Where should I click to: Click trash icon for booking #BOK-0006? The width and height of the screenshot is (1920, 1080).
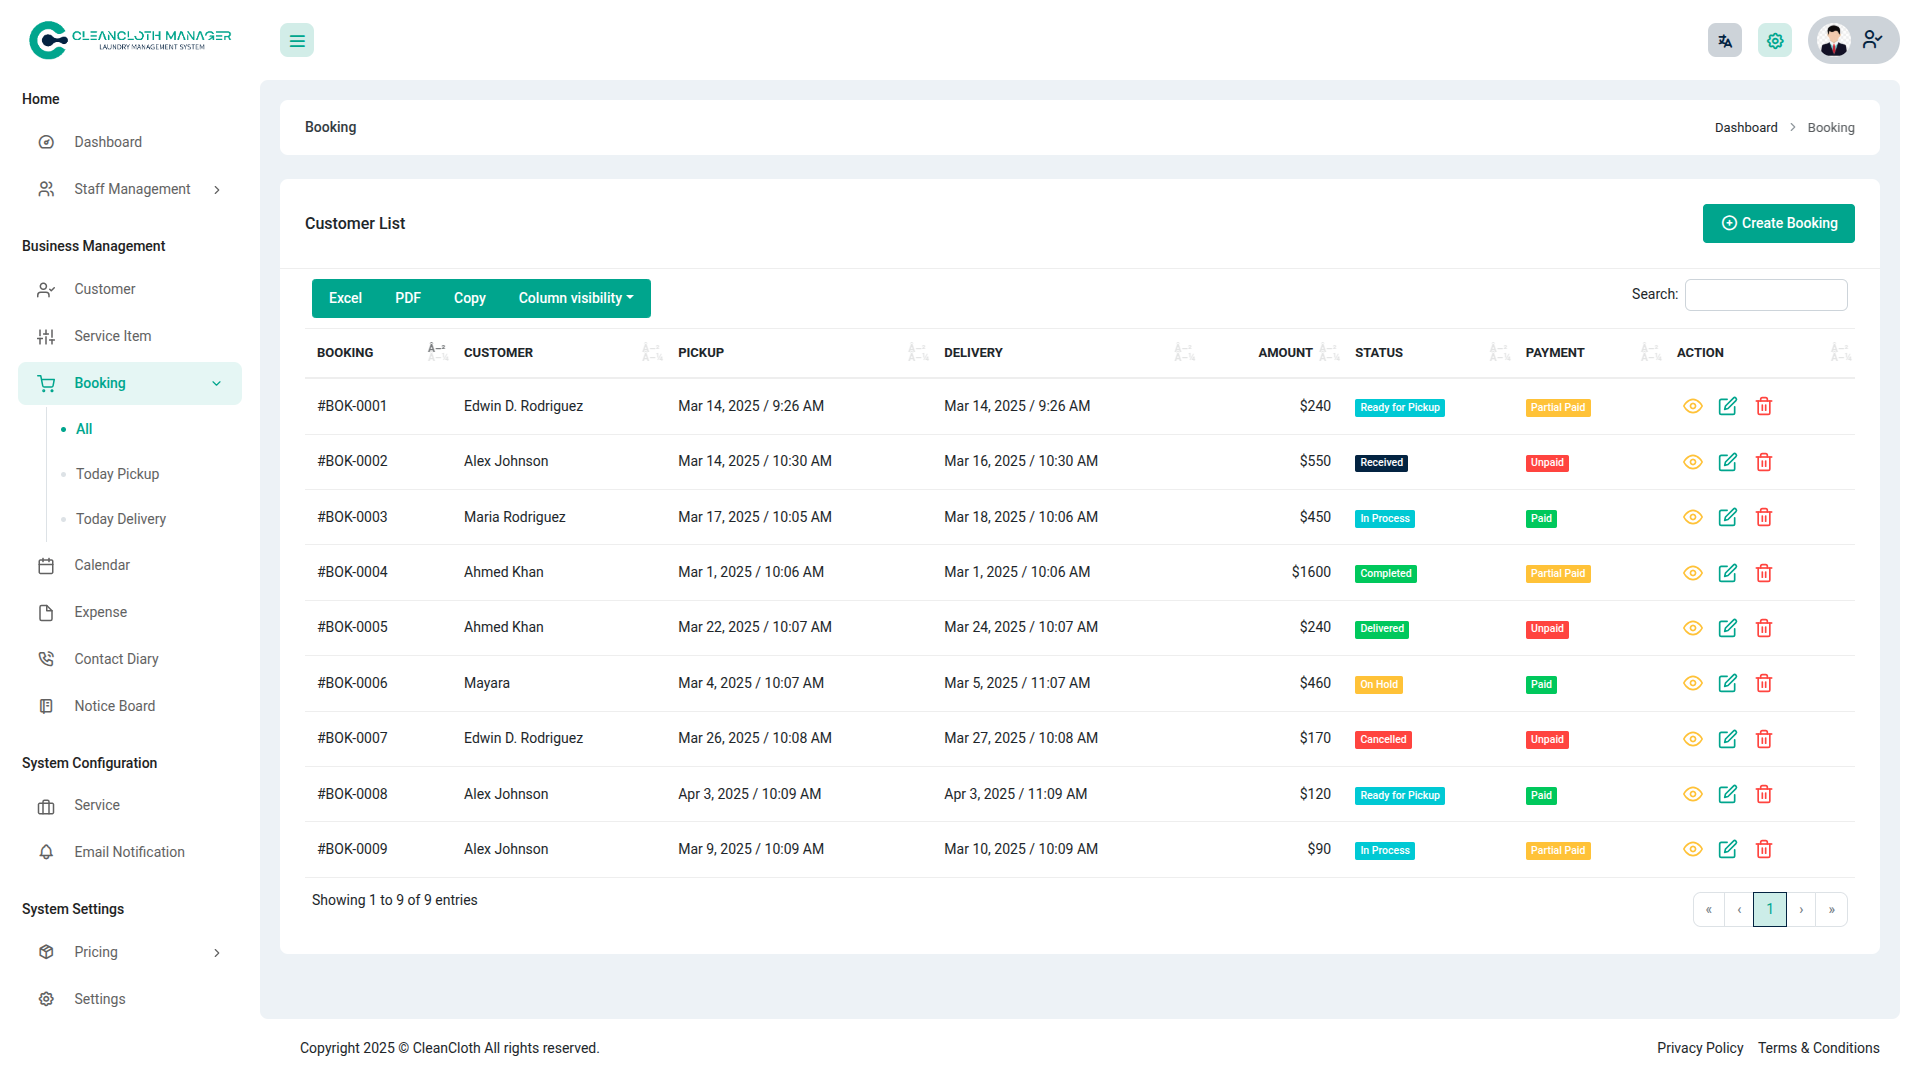tap(1764, 683)
